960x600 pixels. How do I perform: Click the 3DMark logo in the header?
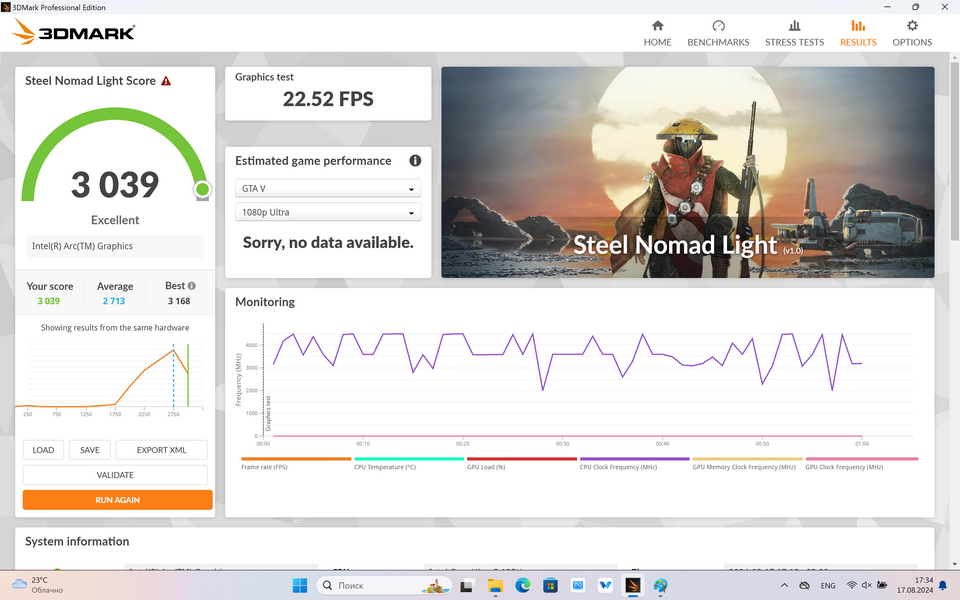coord(74,33)
